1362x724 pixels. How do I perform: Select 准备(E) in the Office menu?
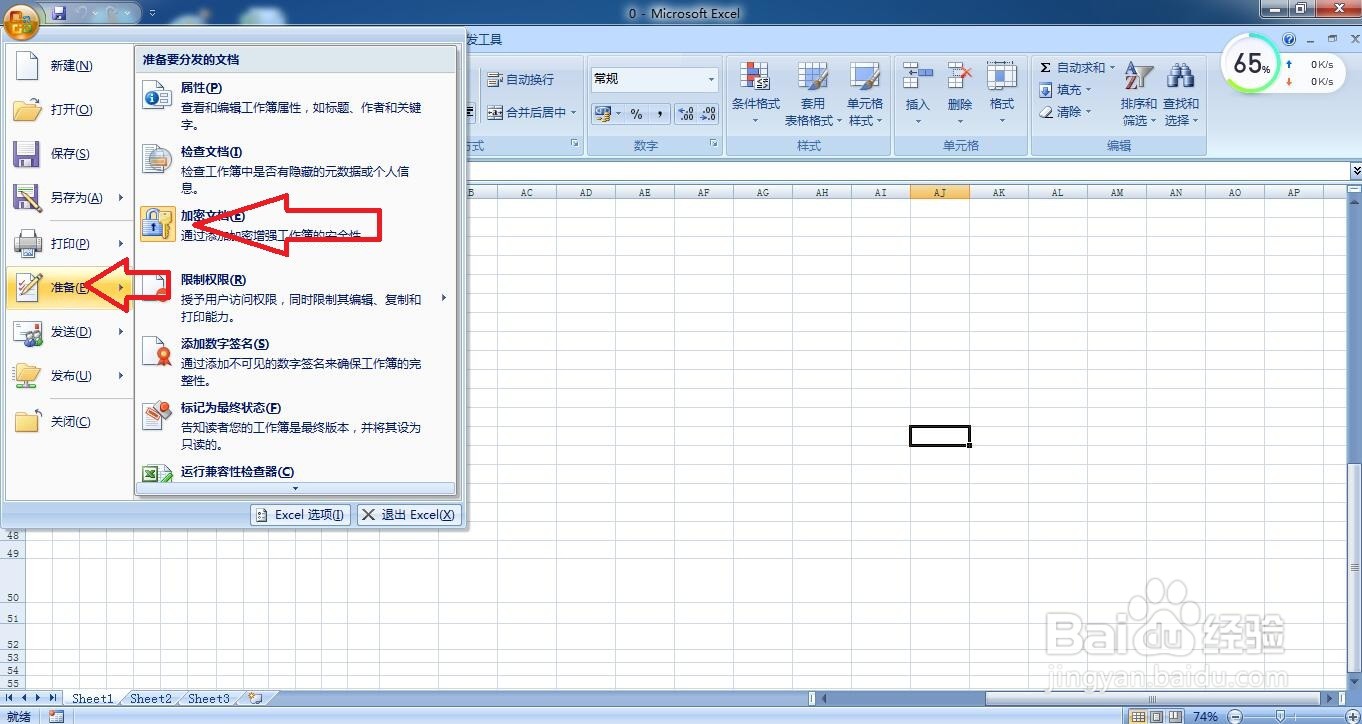coord(68,288)
